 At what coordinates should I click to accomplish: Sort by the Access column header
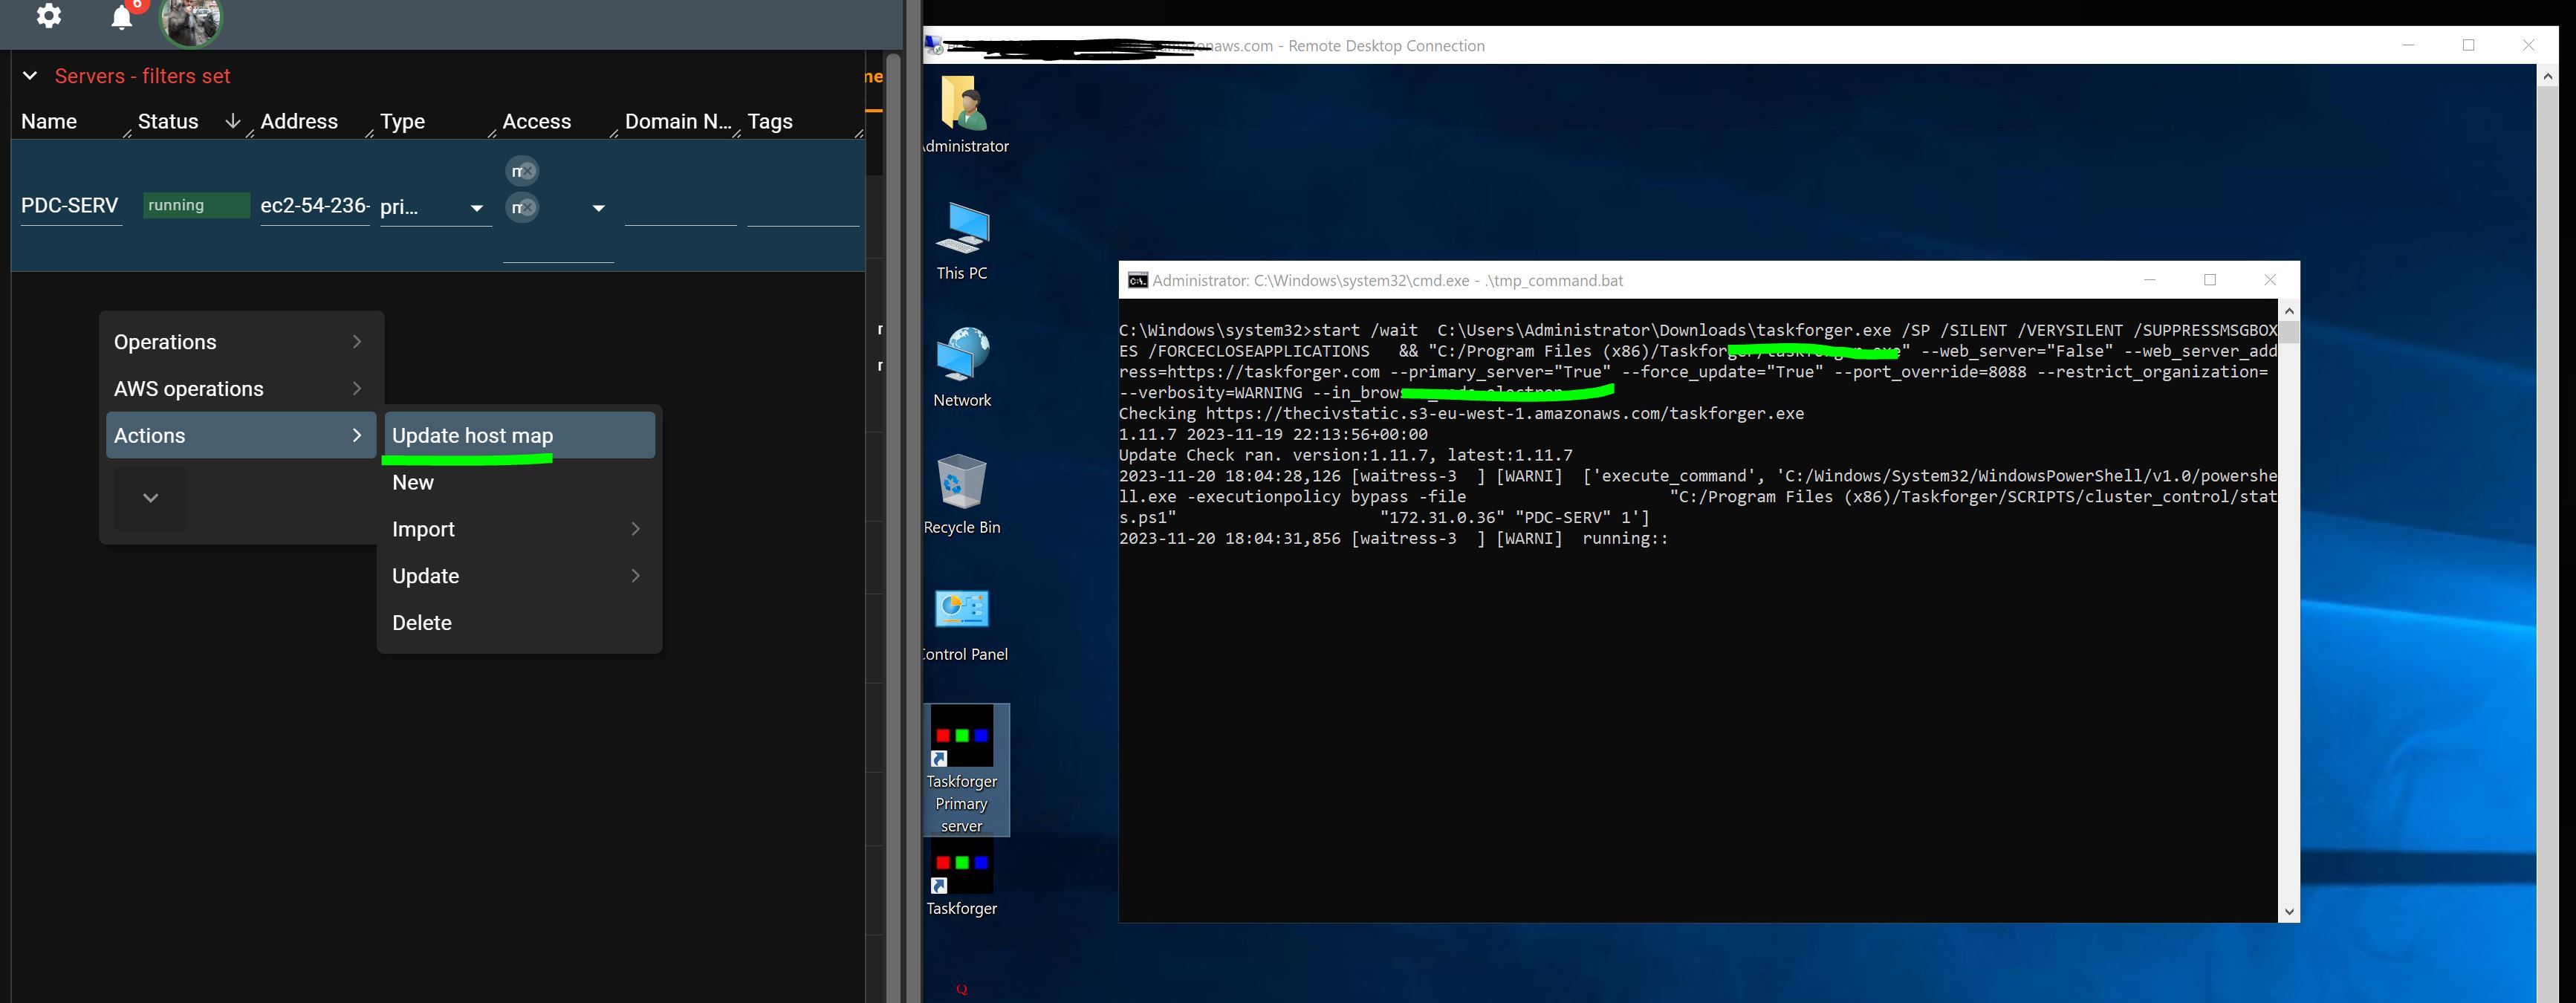click(x=537, y=121)
